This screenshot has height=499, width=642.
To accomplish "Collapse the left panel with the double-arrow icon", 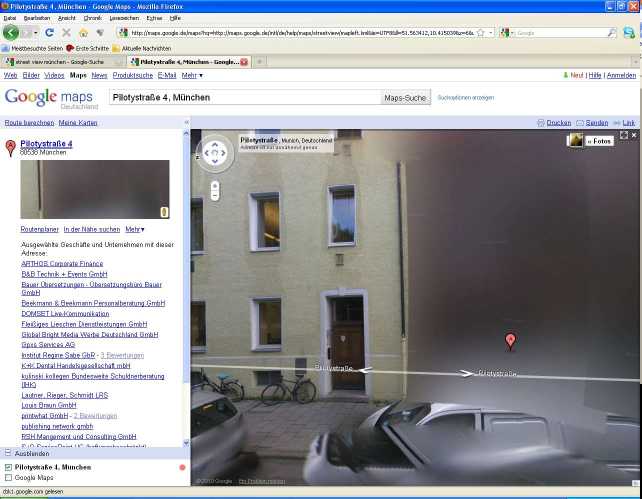I will [x=186, y=122].
